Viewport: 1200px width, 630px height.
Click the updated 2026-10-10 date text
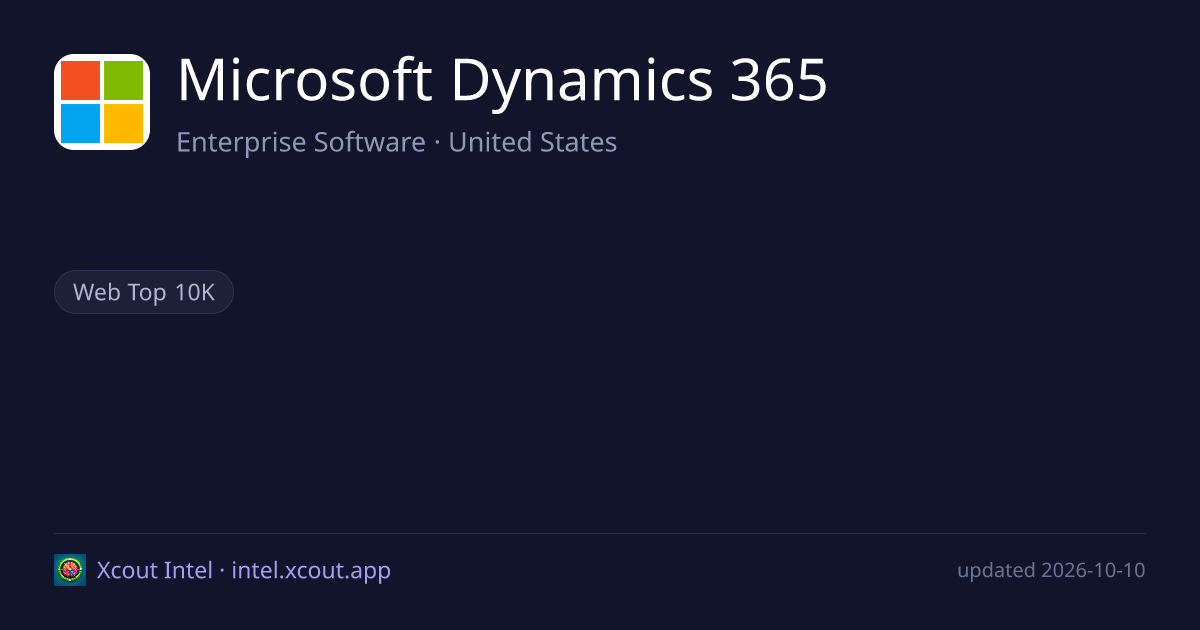[1051, 570]
